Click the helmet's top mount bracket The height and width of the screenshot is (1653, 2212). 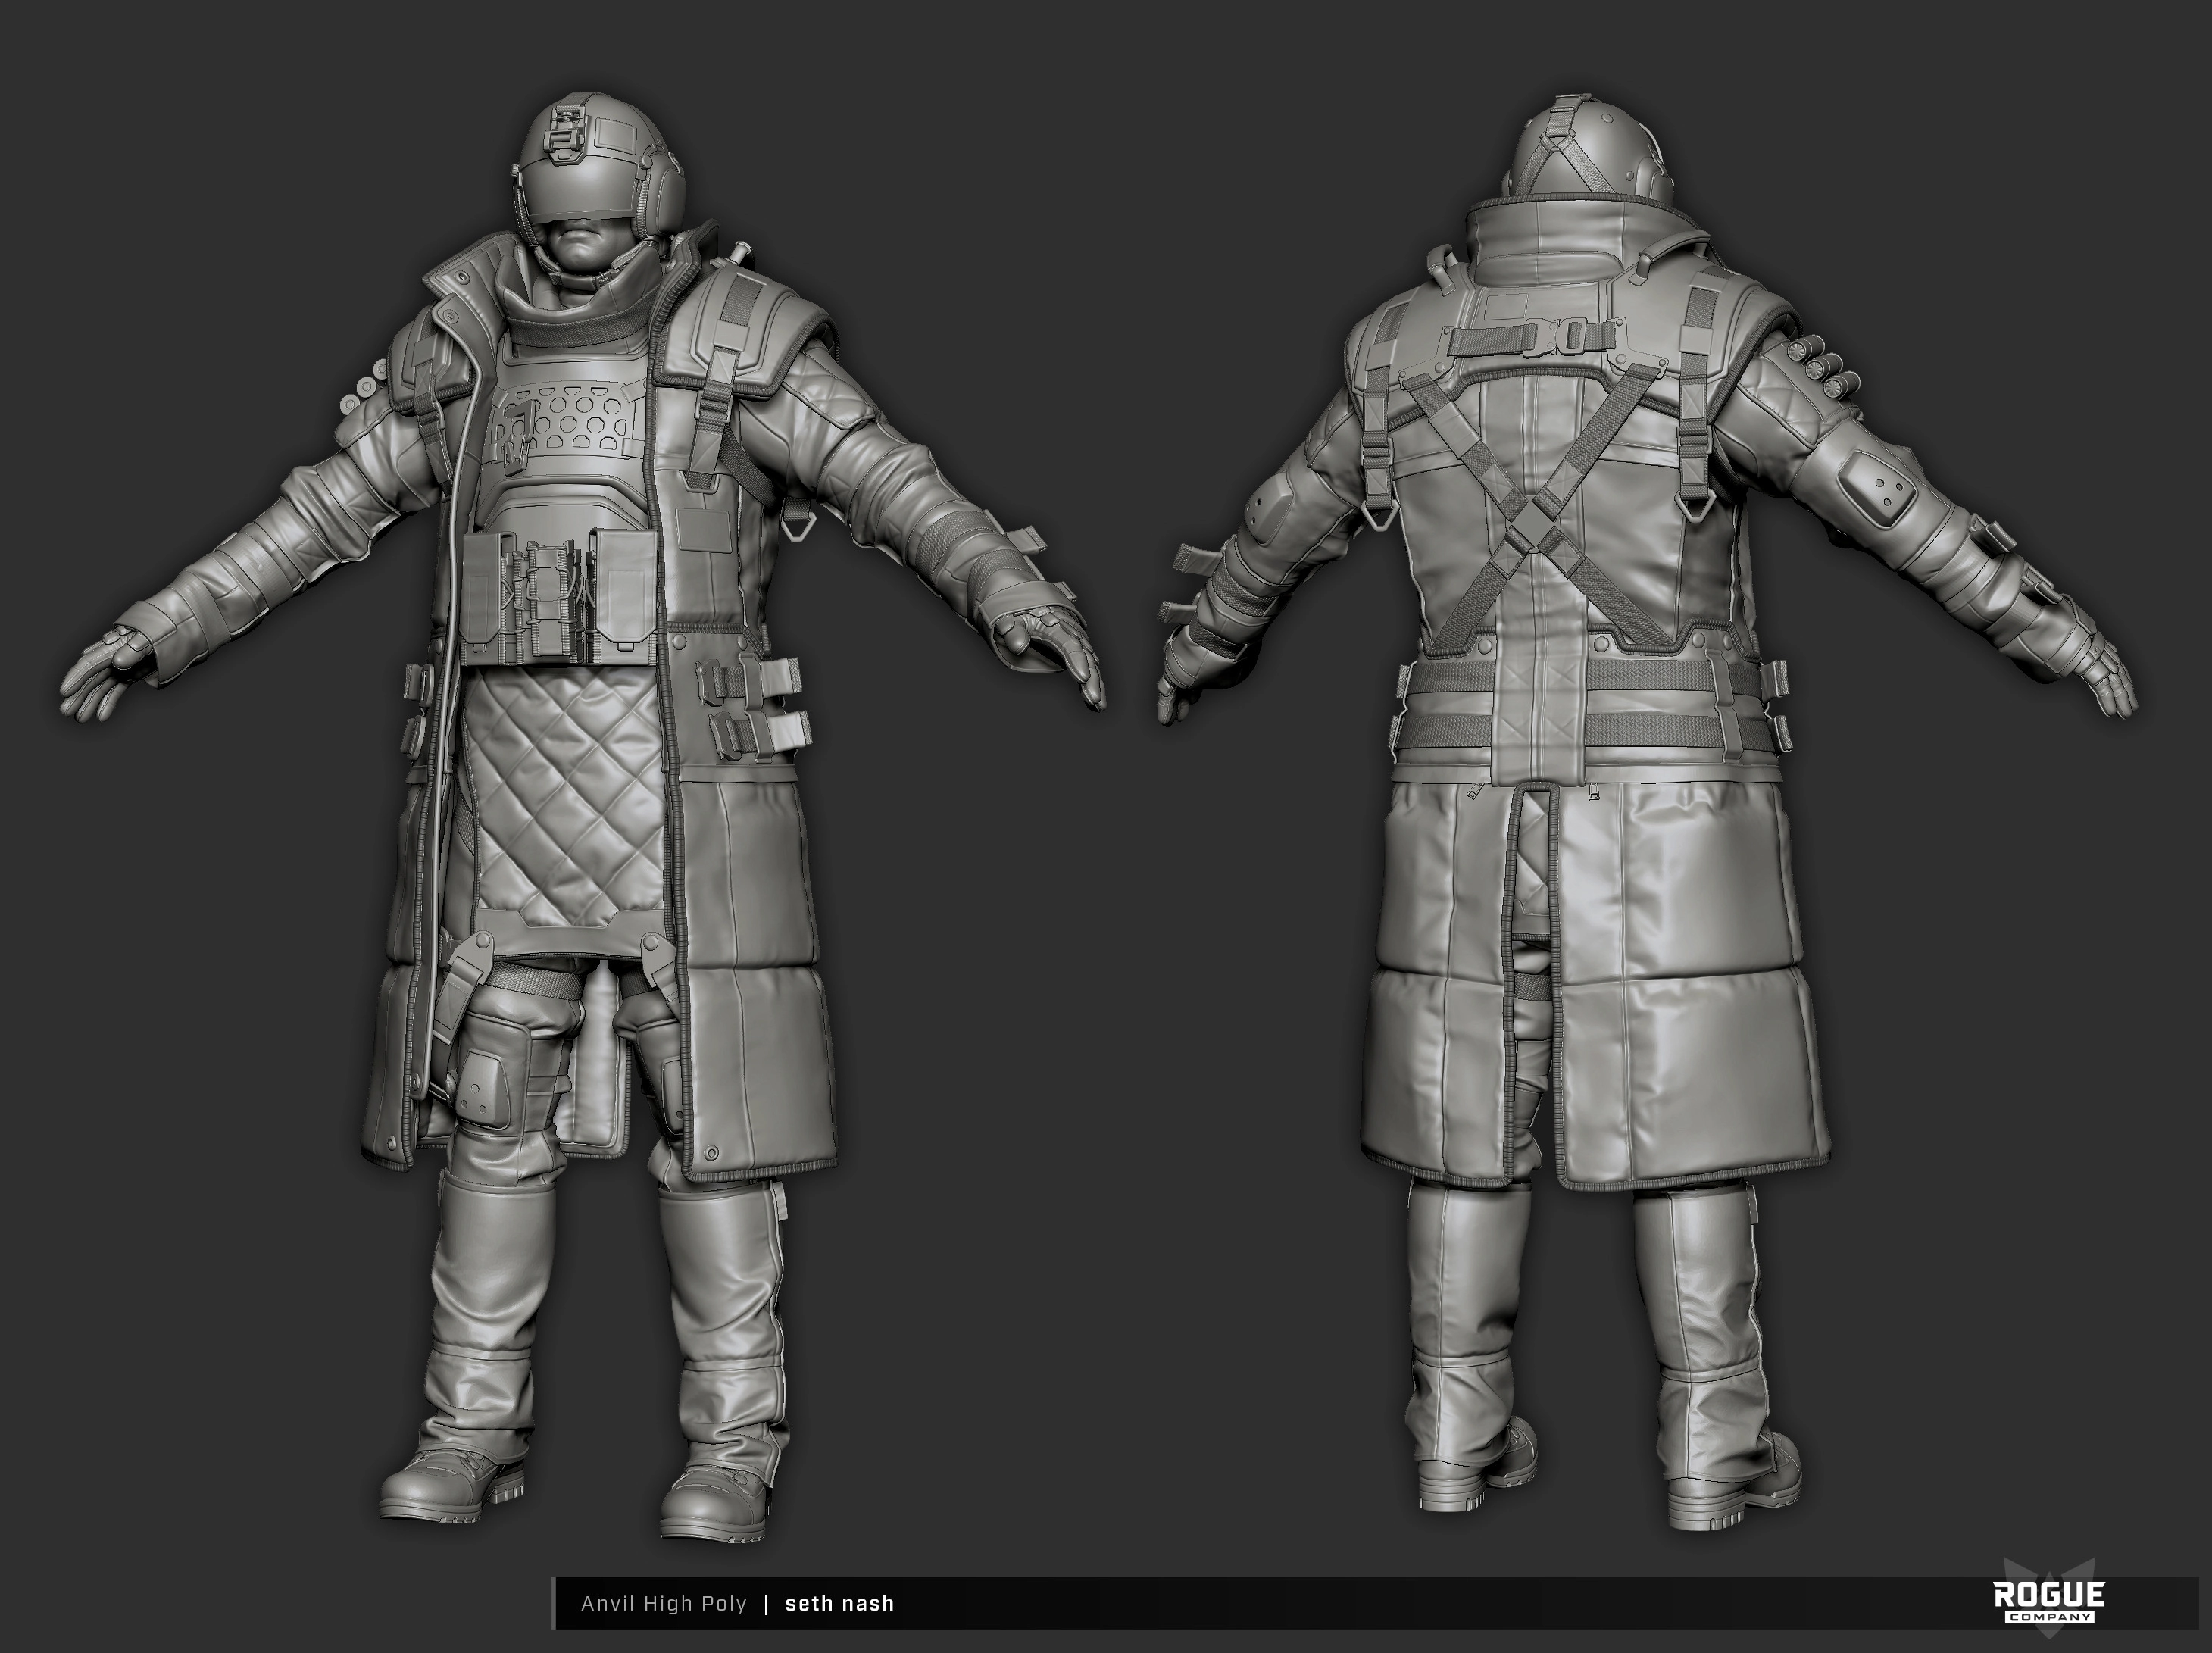[x=566, y=134]
